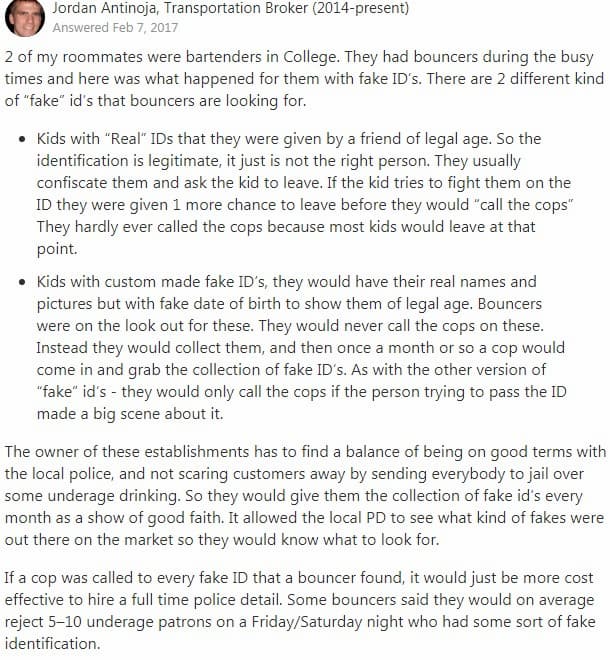Click the opening paragraph about roommates bartending
The image size is (610, 660).
(304, 79)
